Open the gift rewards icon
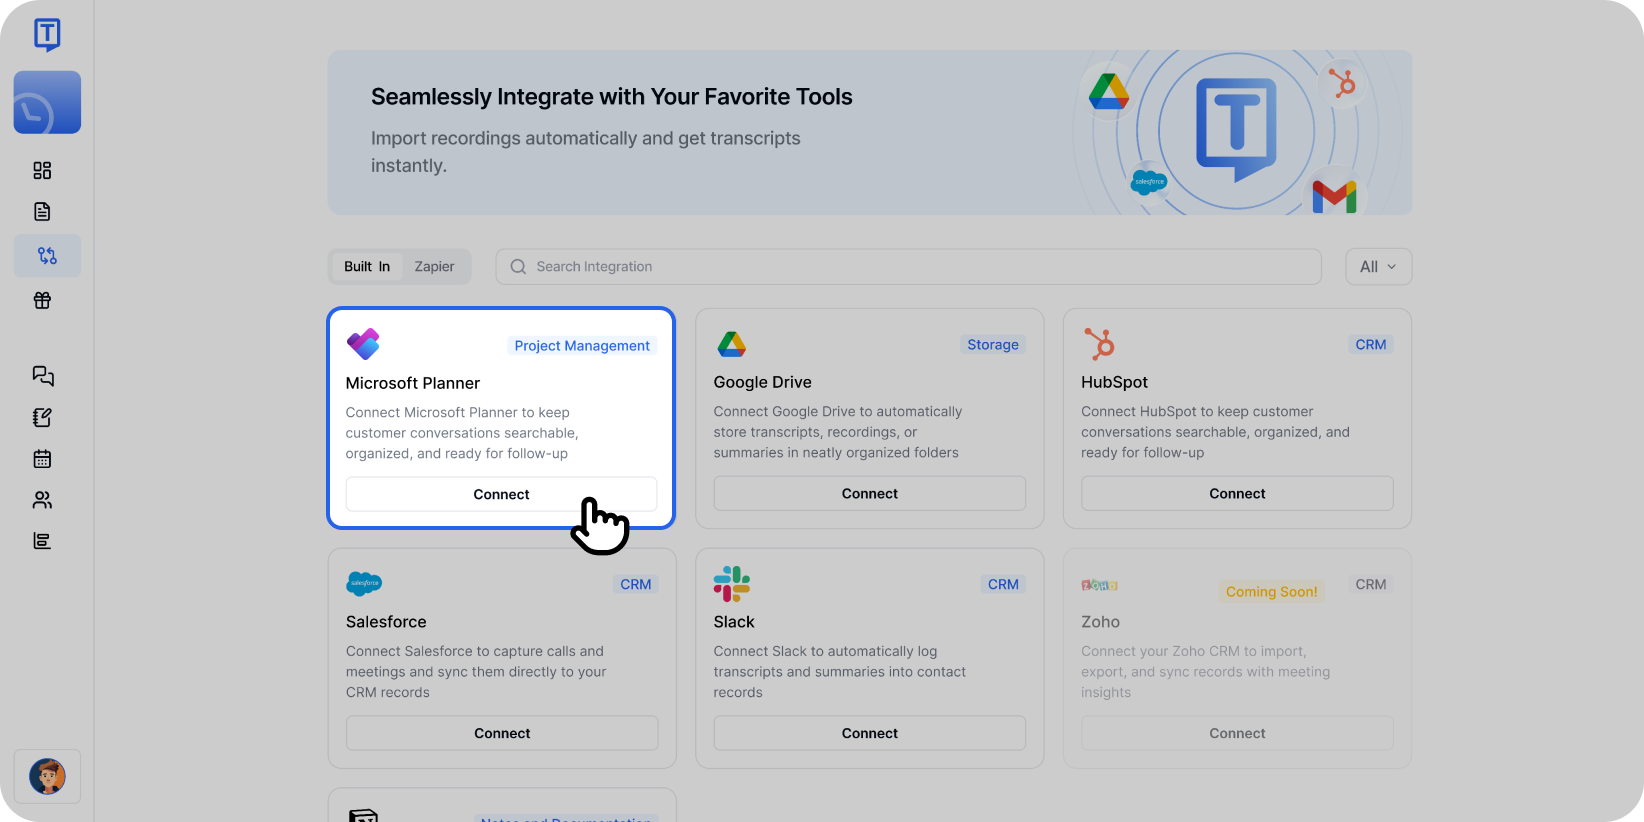Screen dimensions: 1644x822 (x=42, y=300)
